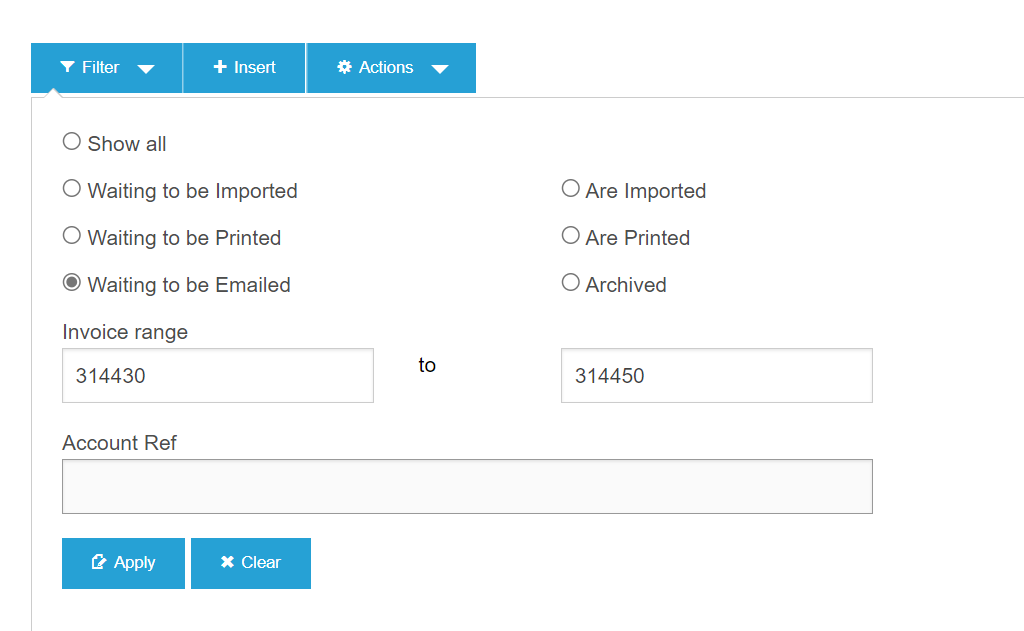This screenshot has height=631, width=1024.
Task: Open the Actions dropdown arrow
Action: click(x=439, y=69)
